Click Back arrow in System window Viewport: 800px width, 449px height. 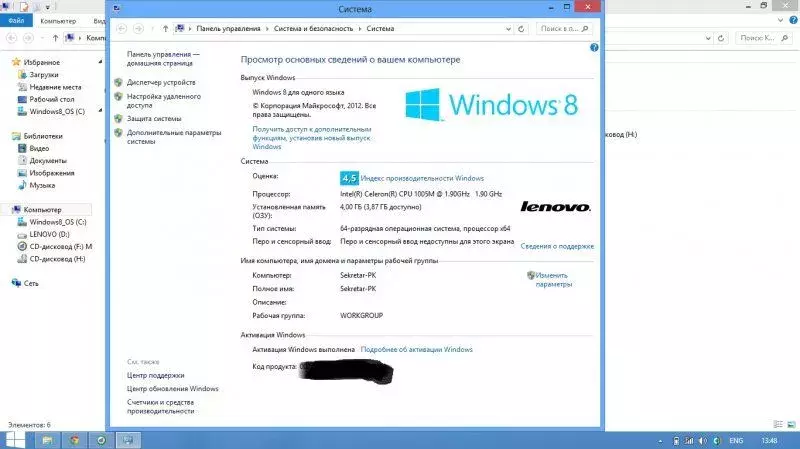tap(121, 29)
